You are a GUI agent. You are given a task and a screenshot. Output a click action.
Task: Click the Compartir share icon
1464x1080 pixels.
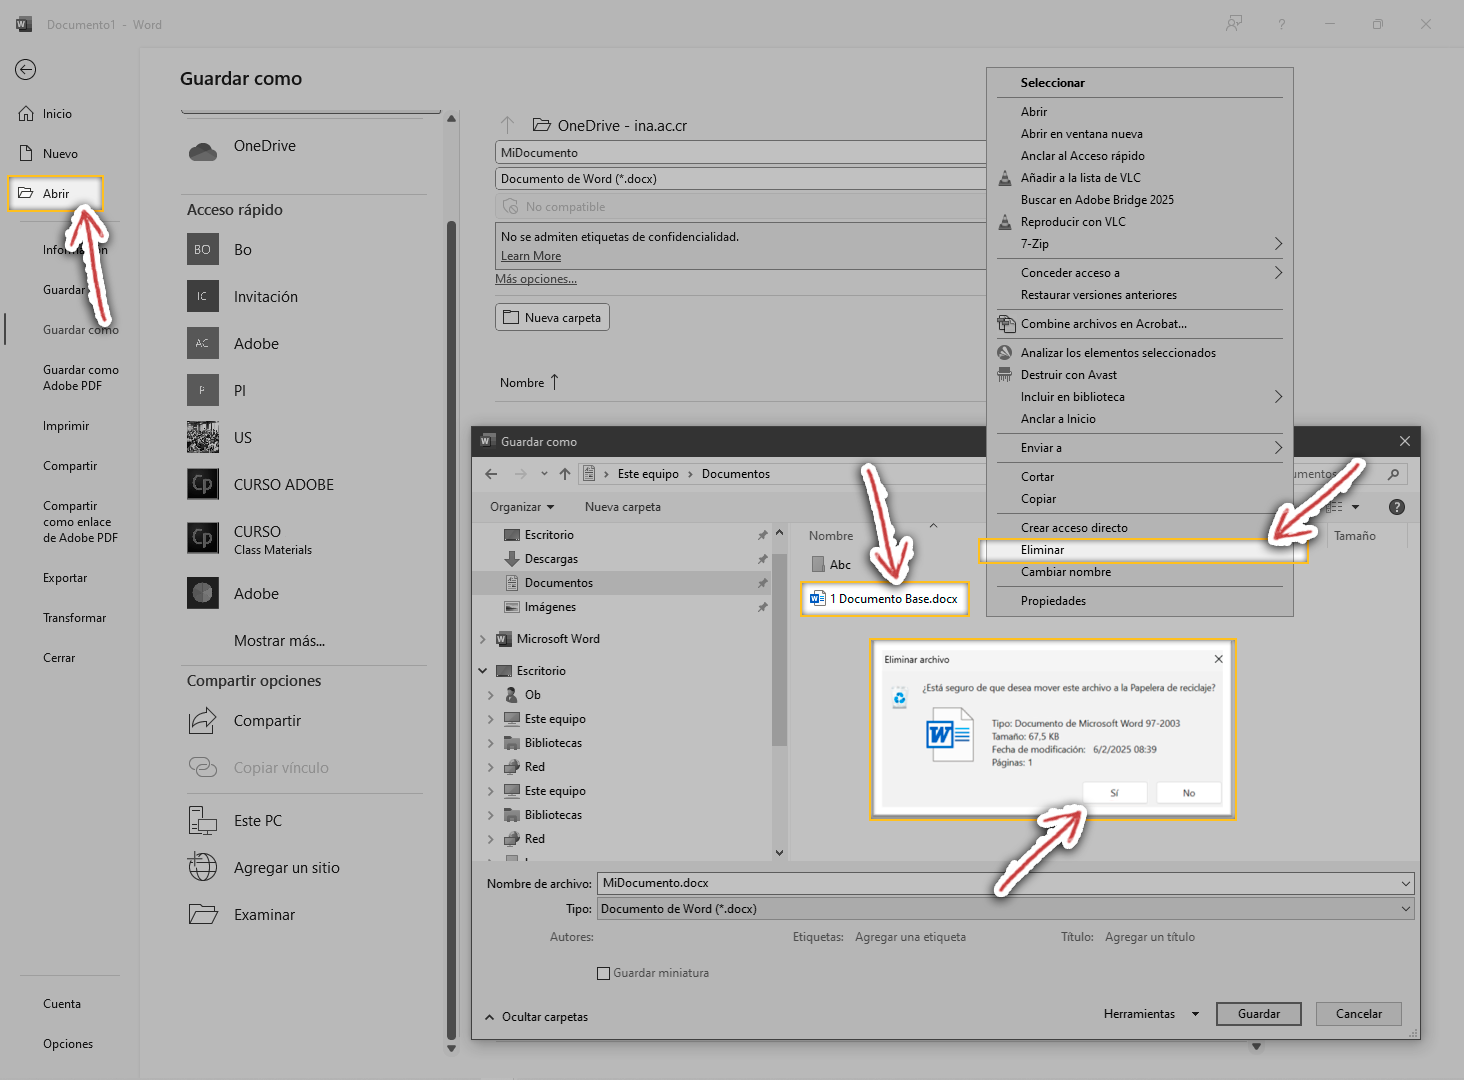pos(203,720)
